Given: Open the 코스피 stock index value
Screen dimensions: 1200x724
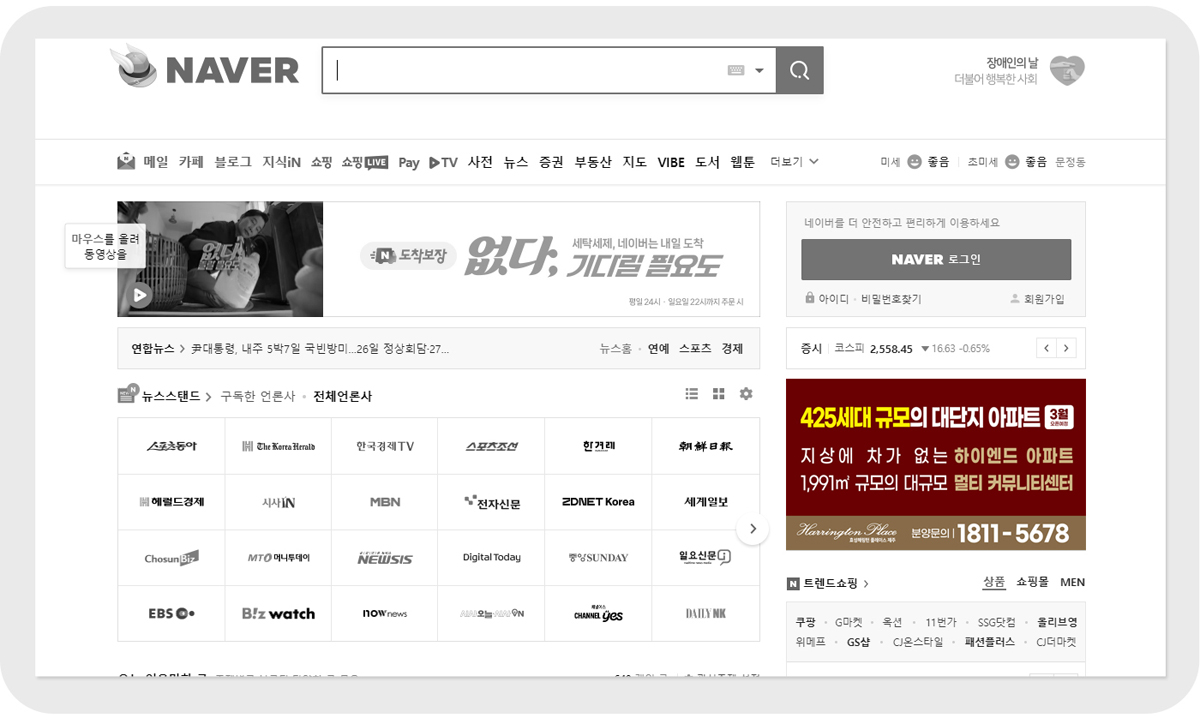Looking at the screenshot, I should [891, 349].
